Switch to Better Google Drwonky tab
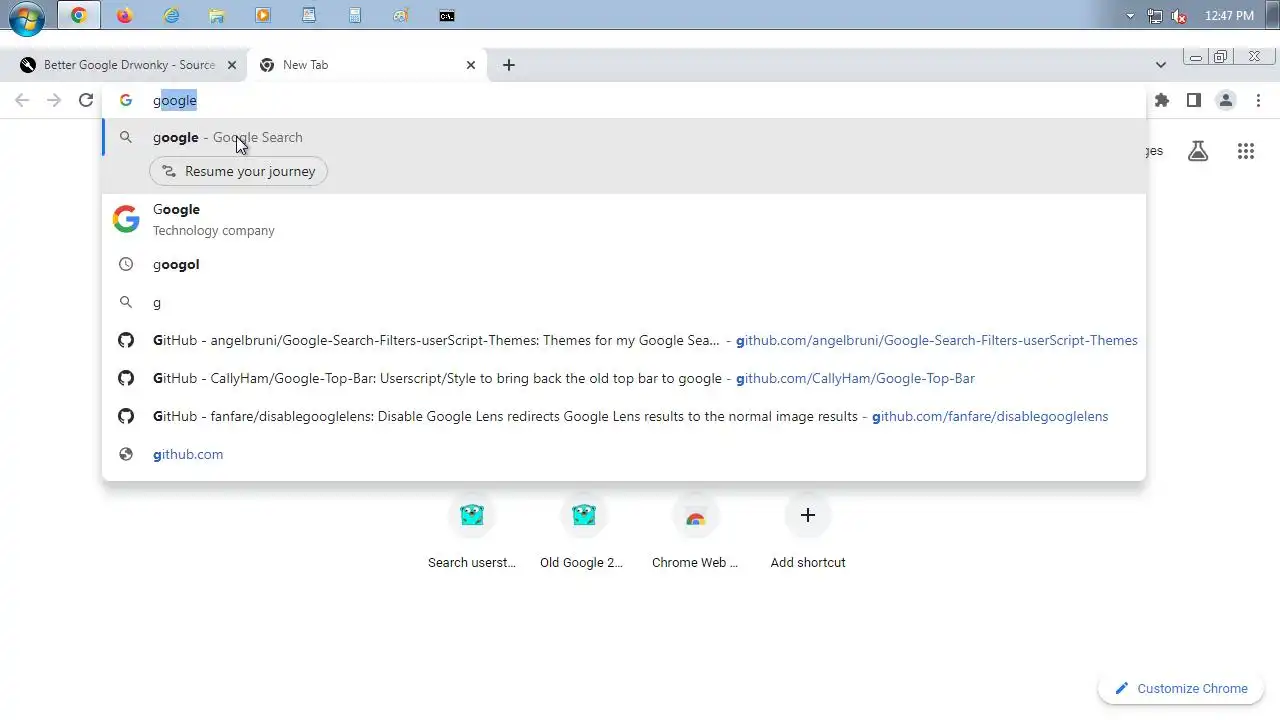Image resolution: width=1280 pixels, height=720 pixels. click(x=128, y=65)
